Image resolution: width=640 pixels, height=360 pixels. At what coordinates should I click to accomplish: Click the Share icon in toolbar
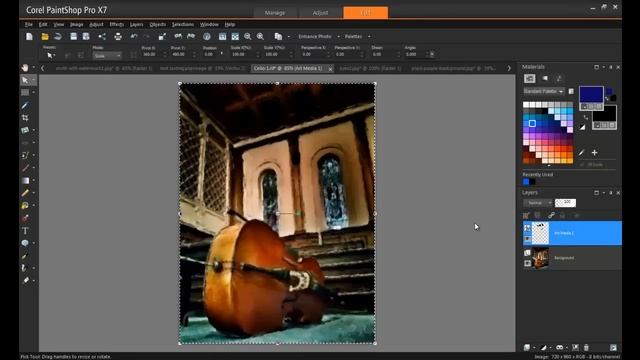coord(102,37)
